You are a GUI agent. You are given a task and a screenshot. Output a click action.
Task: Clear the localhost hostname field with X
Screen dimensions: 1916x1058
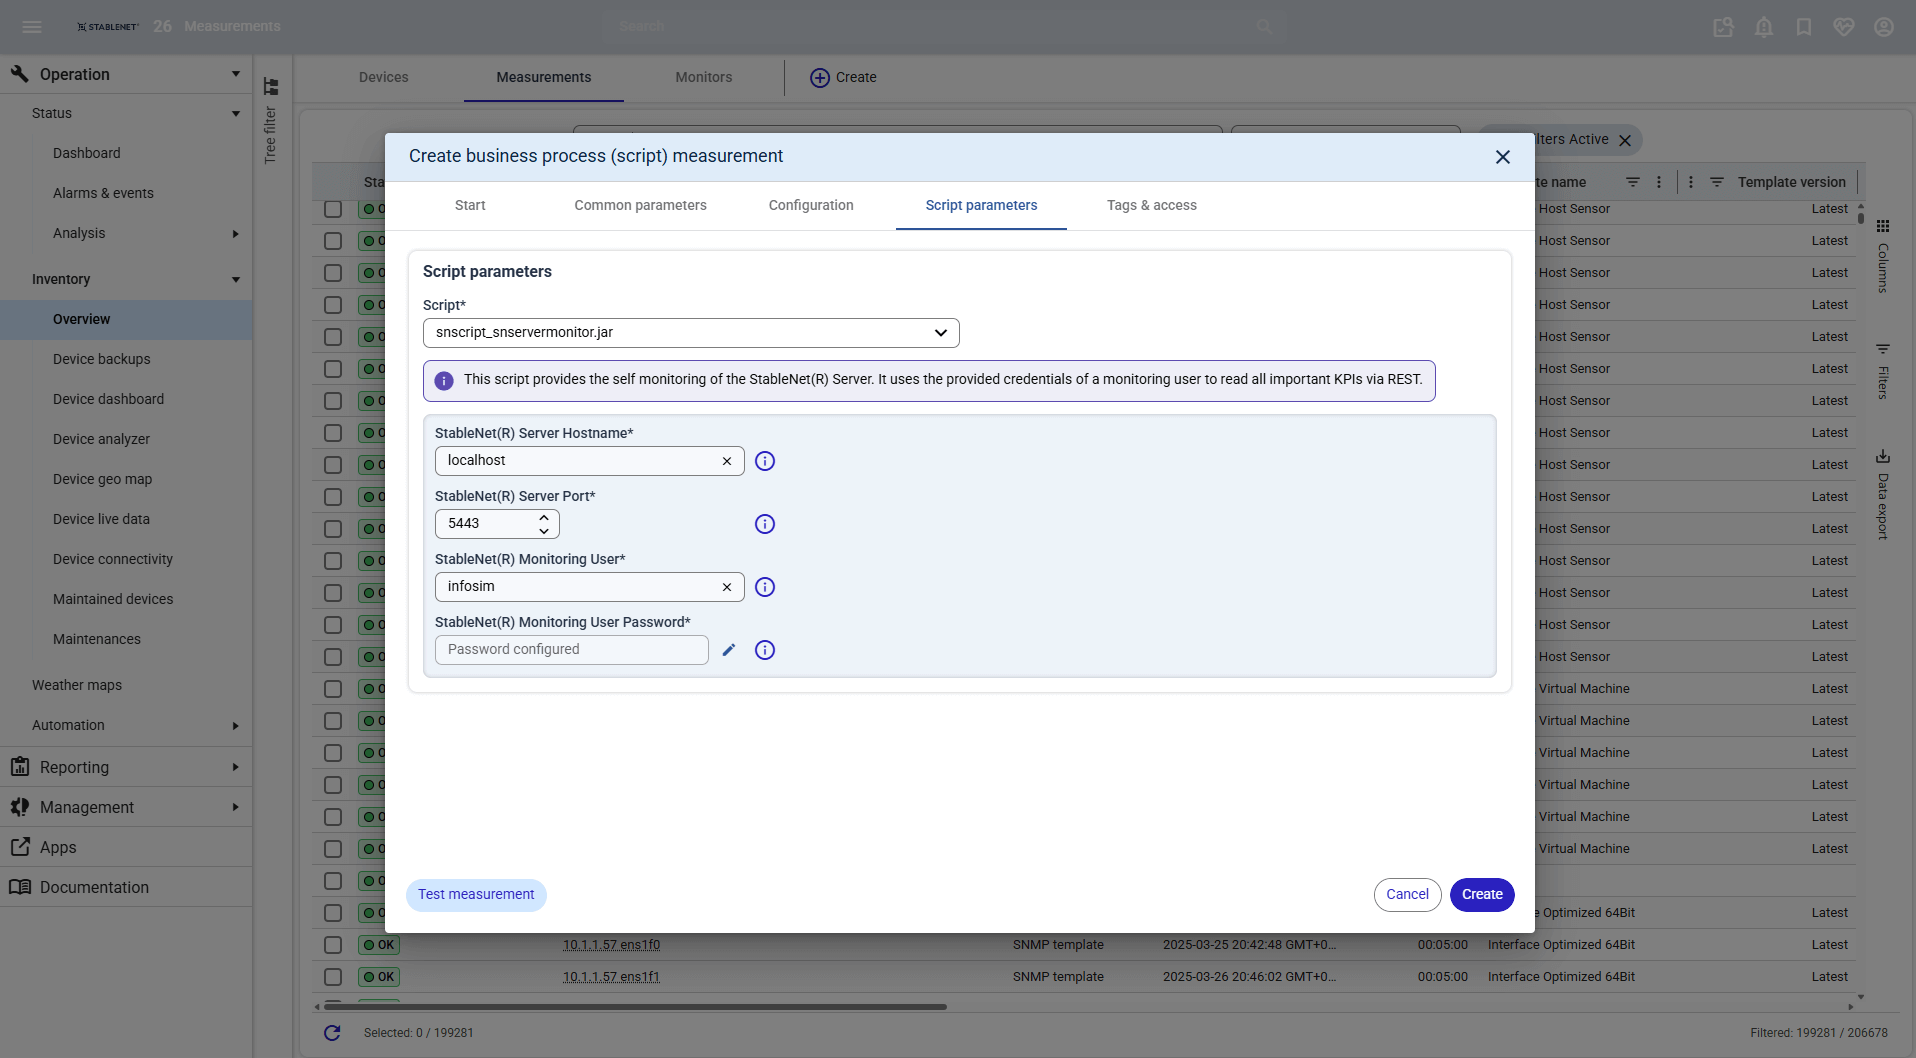(727, 461)
